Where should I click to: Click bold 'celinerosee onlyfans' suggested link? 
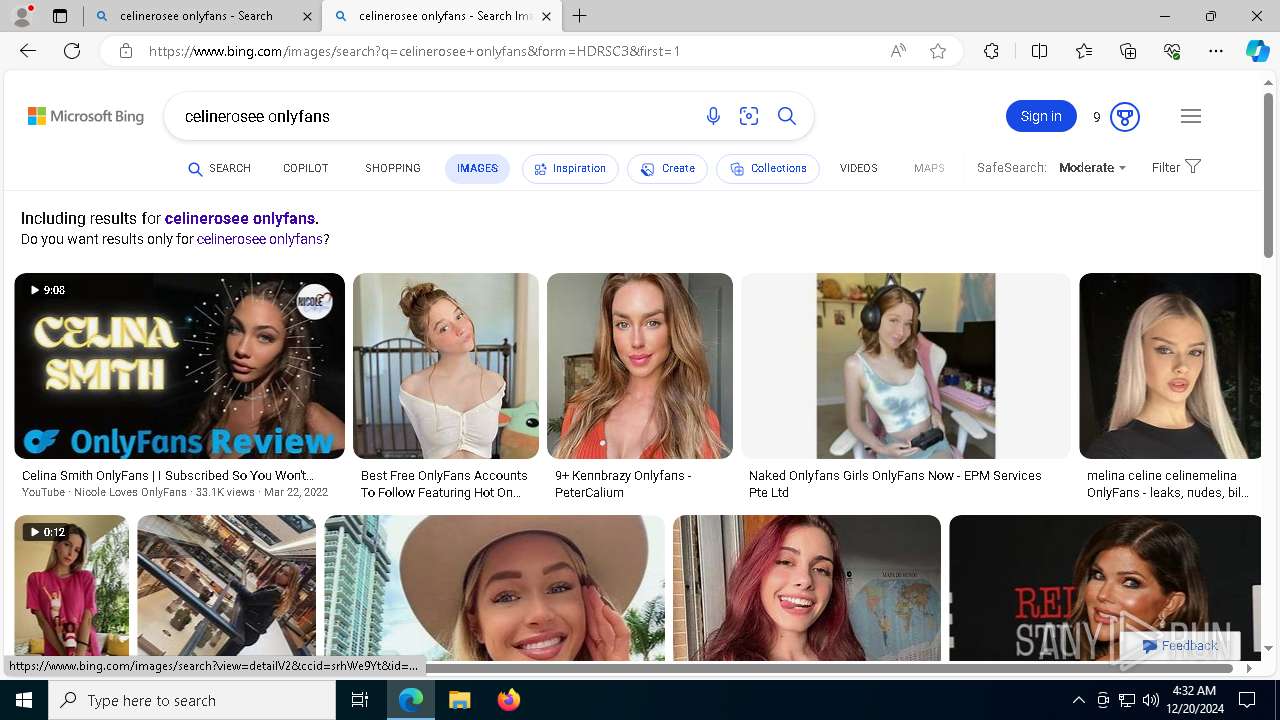click(x=240, y=219)
